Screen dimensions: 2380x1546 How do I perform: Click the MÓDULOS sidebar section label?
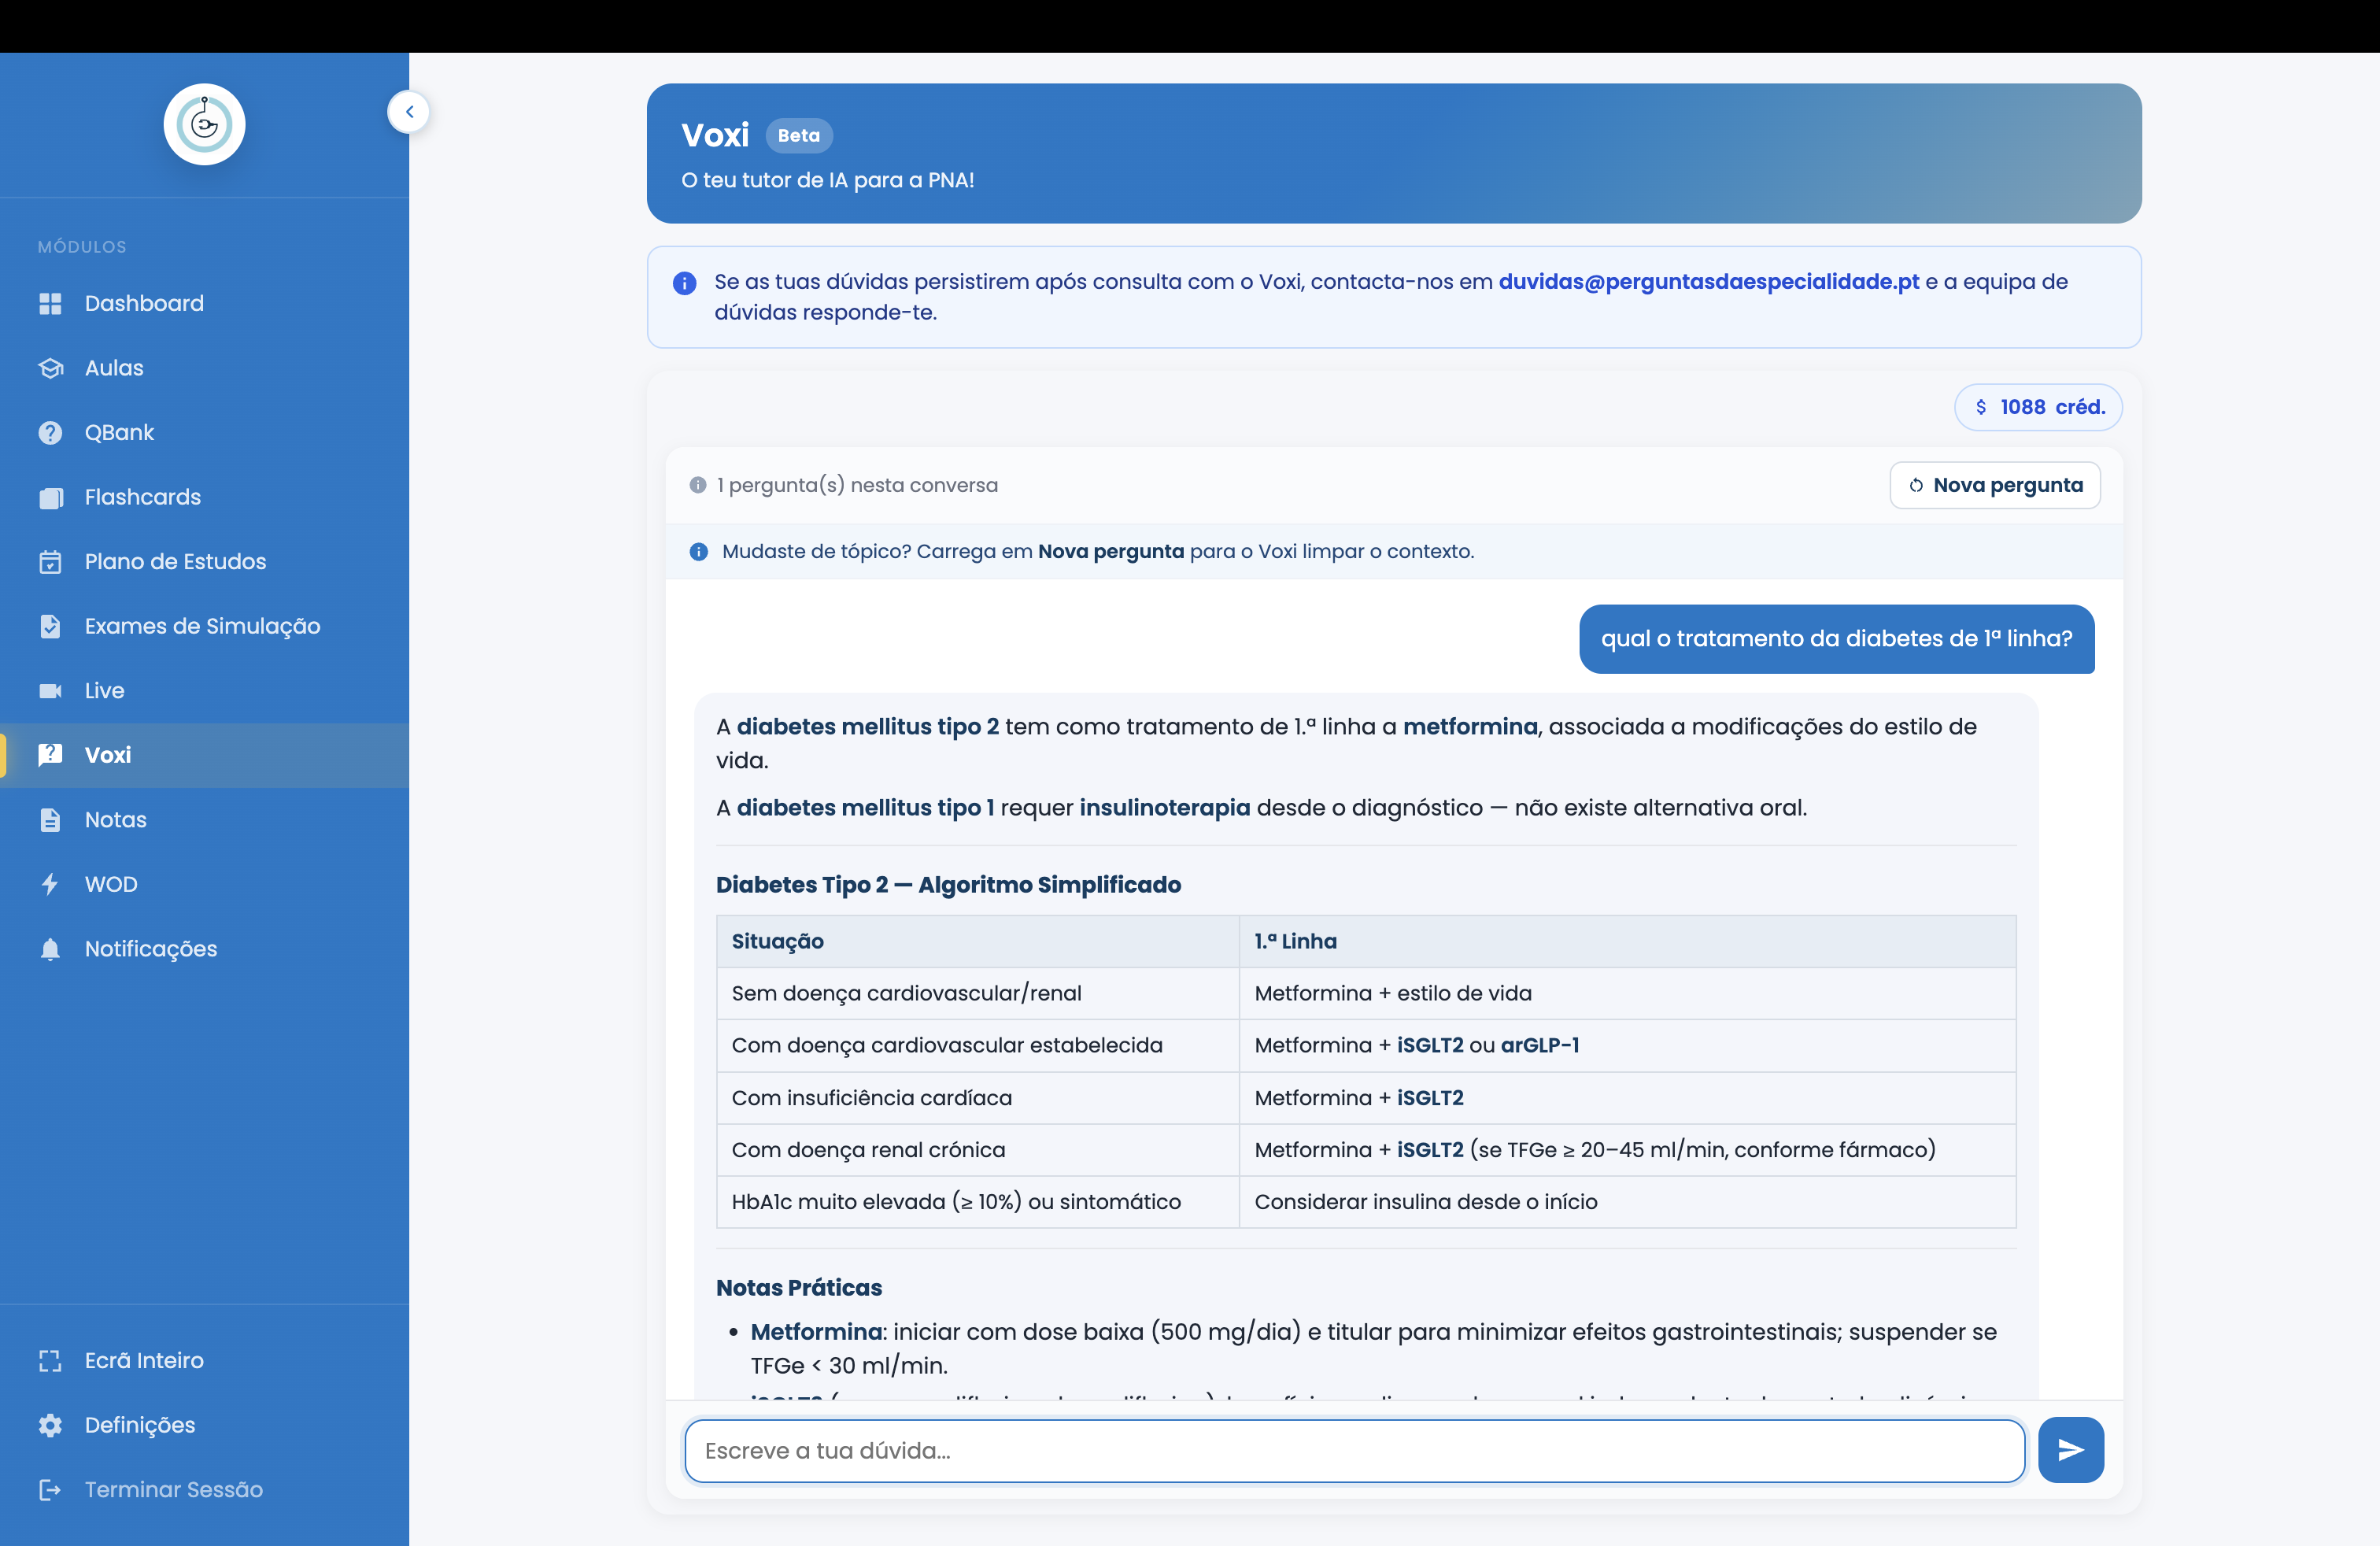(82, 247)
